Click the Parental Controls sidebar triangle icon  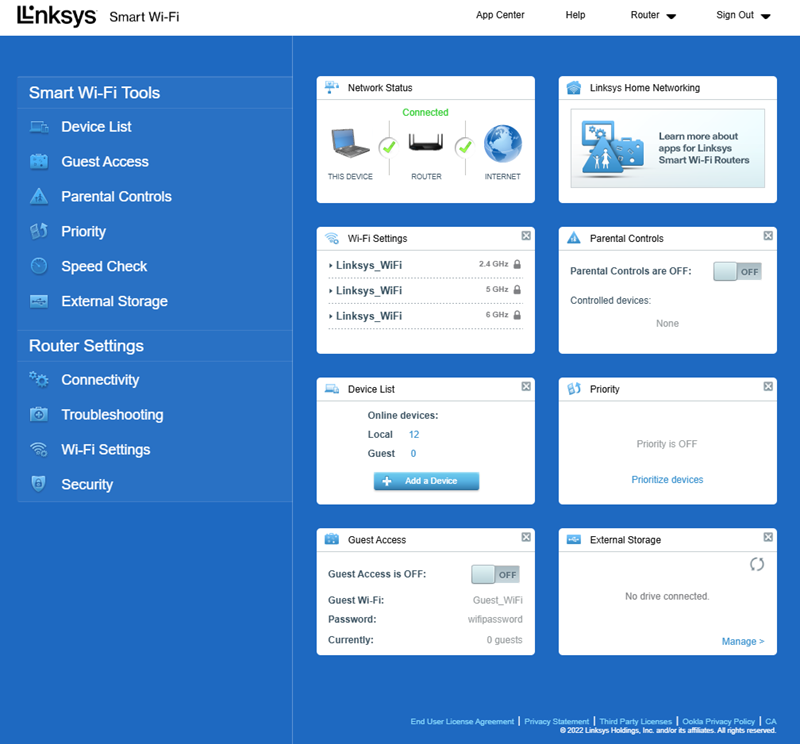39,196
